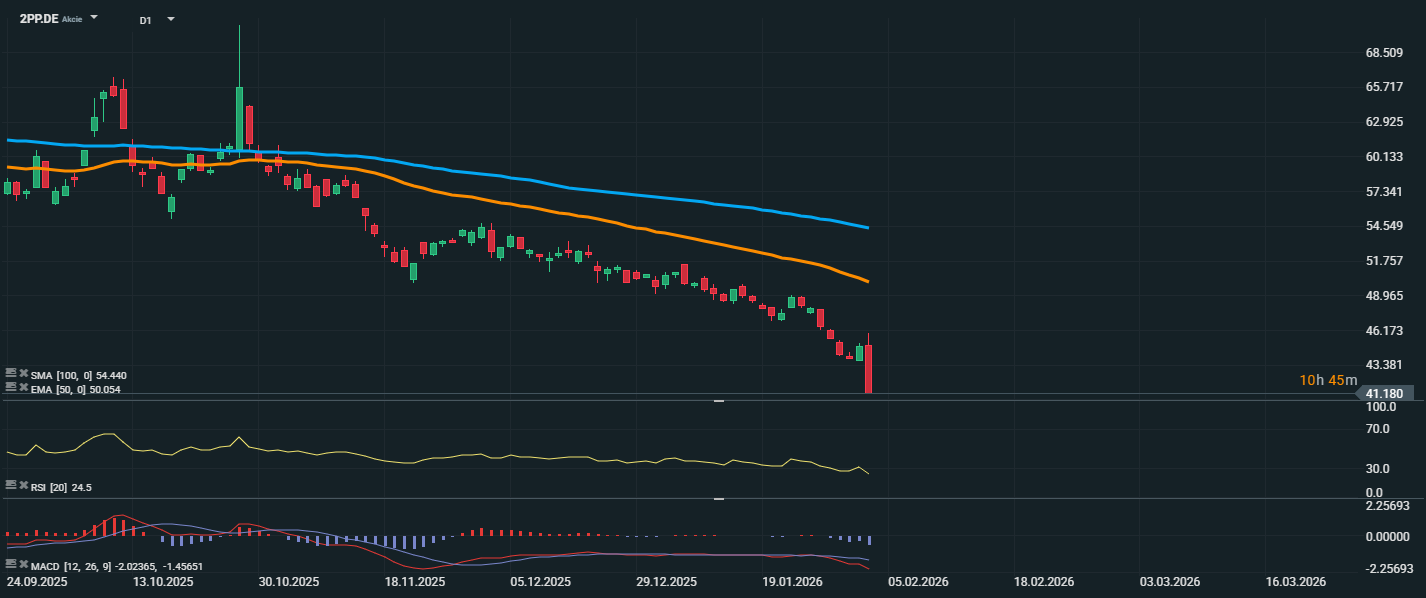
Task: Click the current price tag 41.180
Action: click(x=1386, y=396)
